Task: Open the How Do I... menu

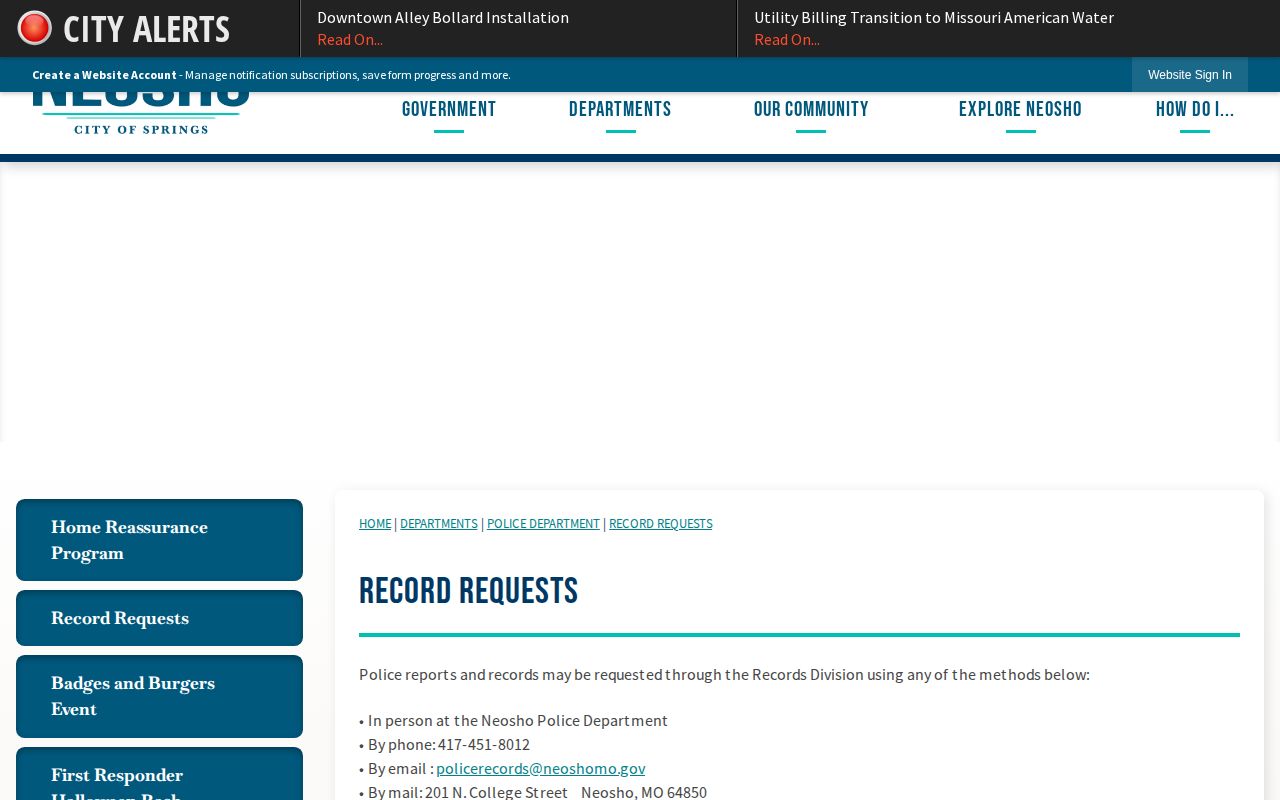Action: pos(1195,110)
